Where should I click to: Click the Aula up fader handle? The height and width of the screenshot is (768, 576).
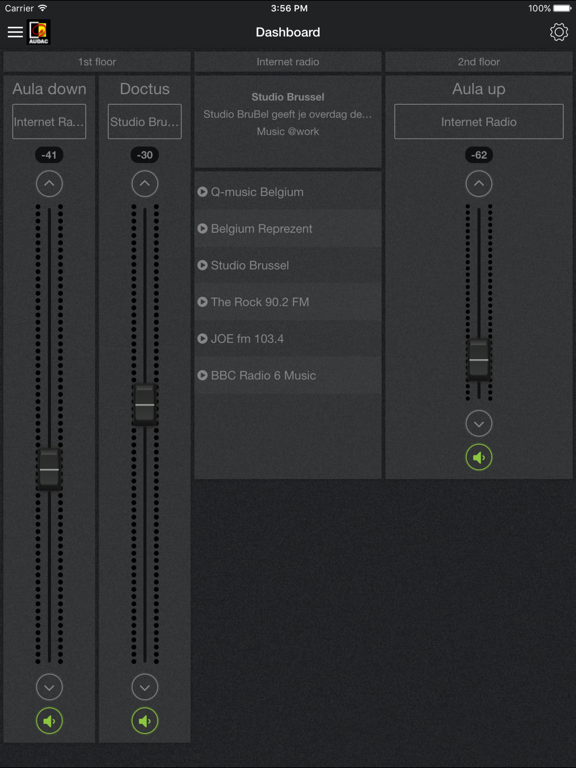click(x=479, y=360)
